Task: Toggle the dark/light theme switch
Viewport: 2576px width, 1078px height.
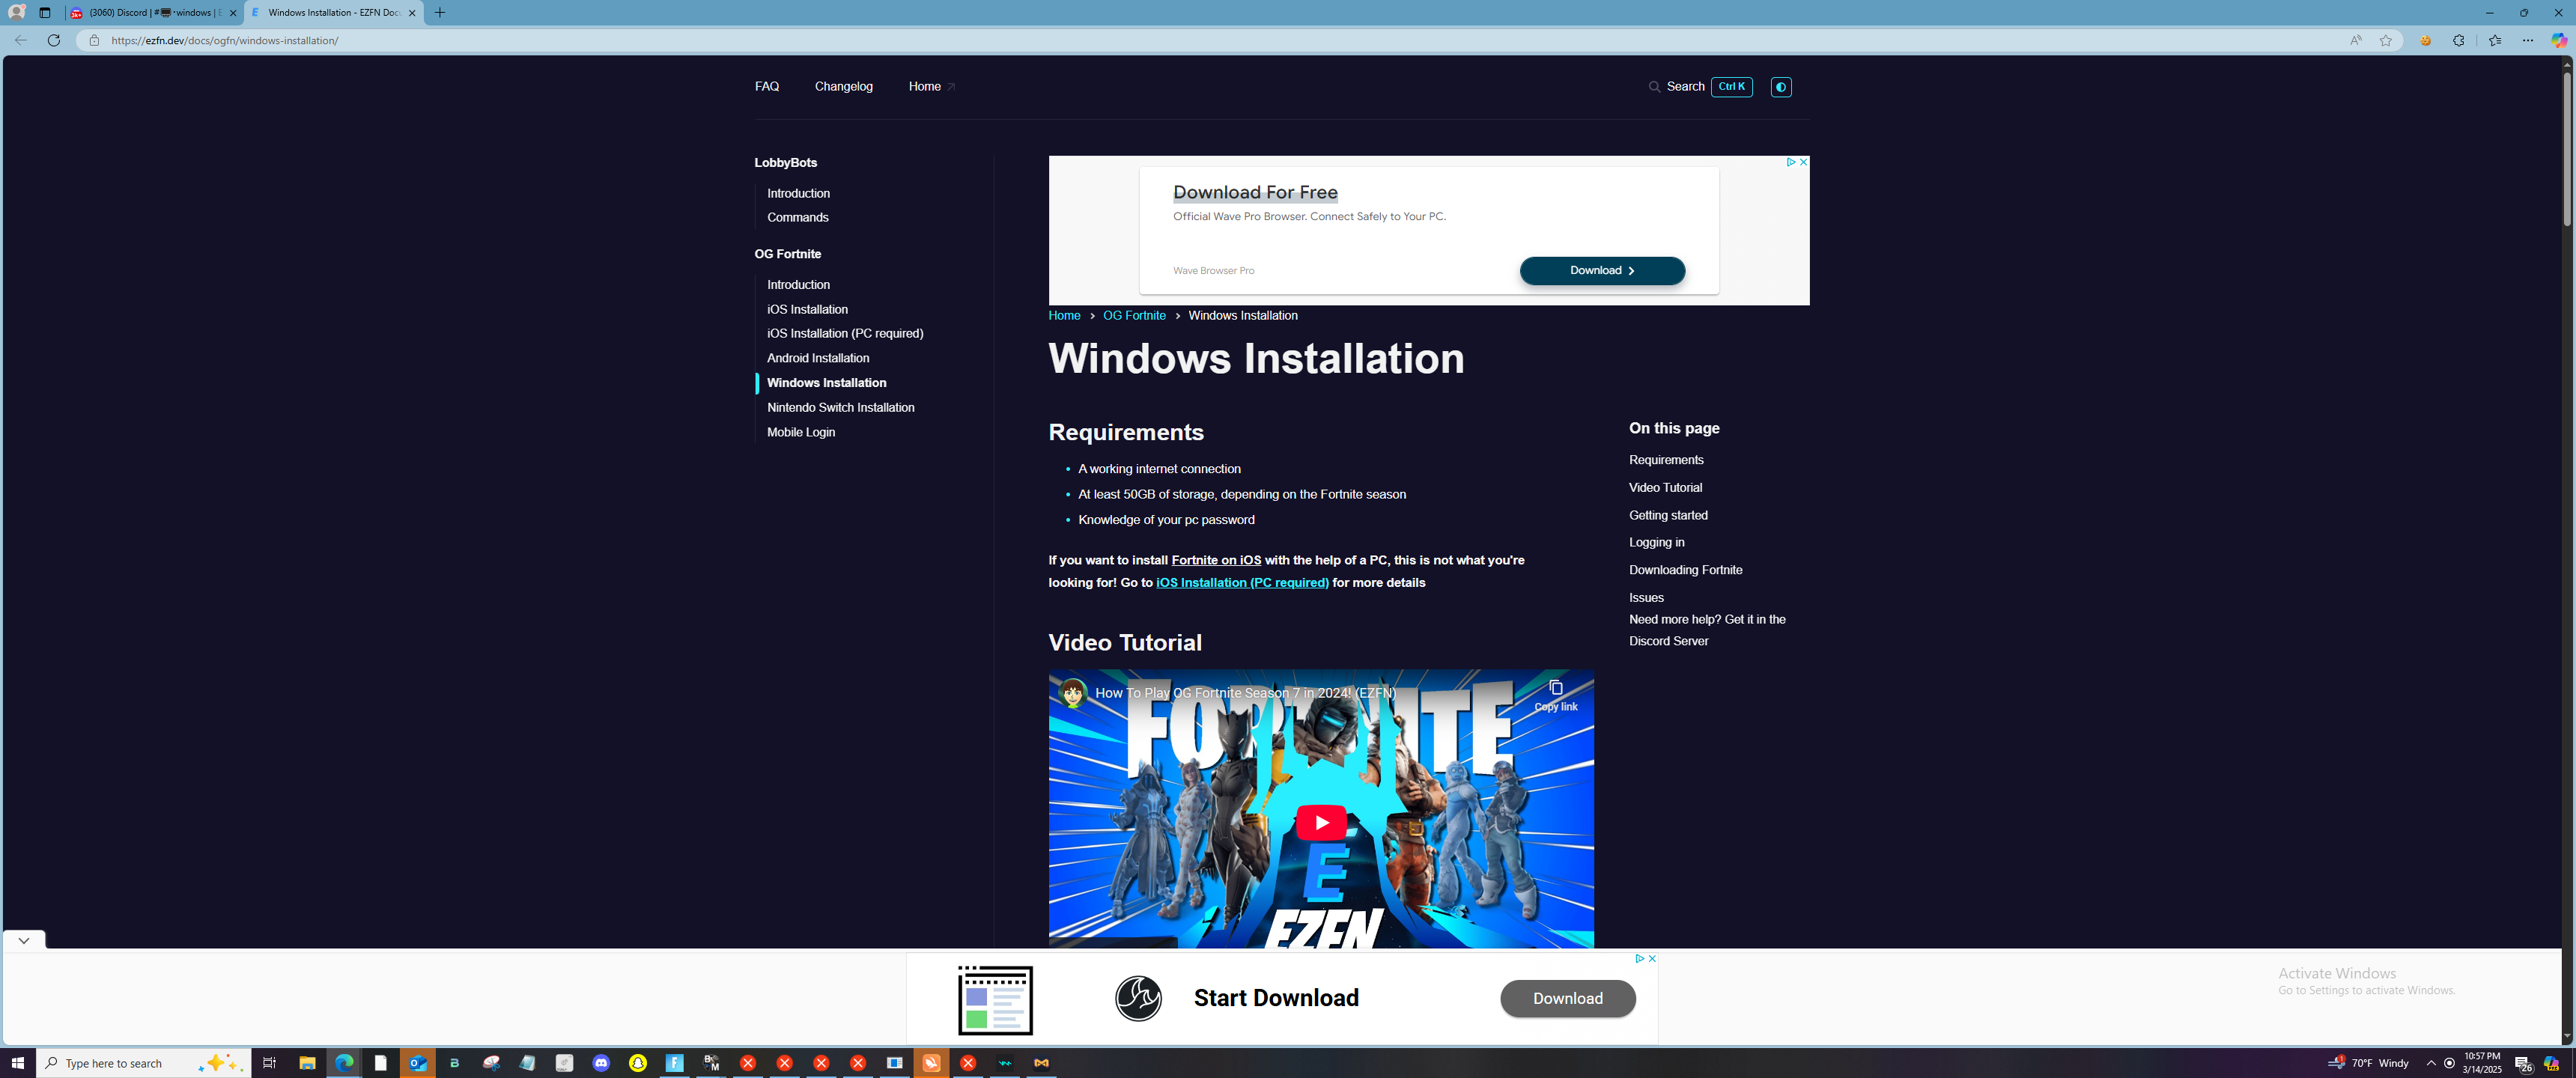Action: [1780, 87]
